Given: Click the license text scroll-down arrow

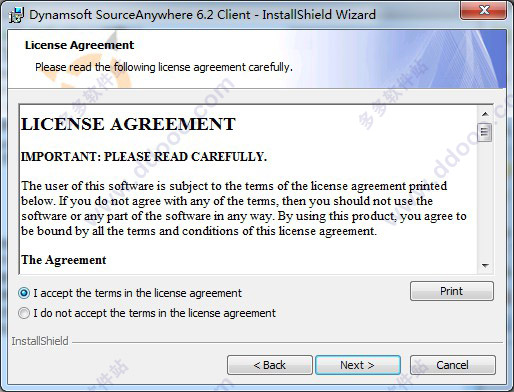Looking at the screenshot, I should click(x=485, y=266).
